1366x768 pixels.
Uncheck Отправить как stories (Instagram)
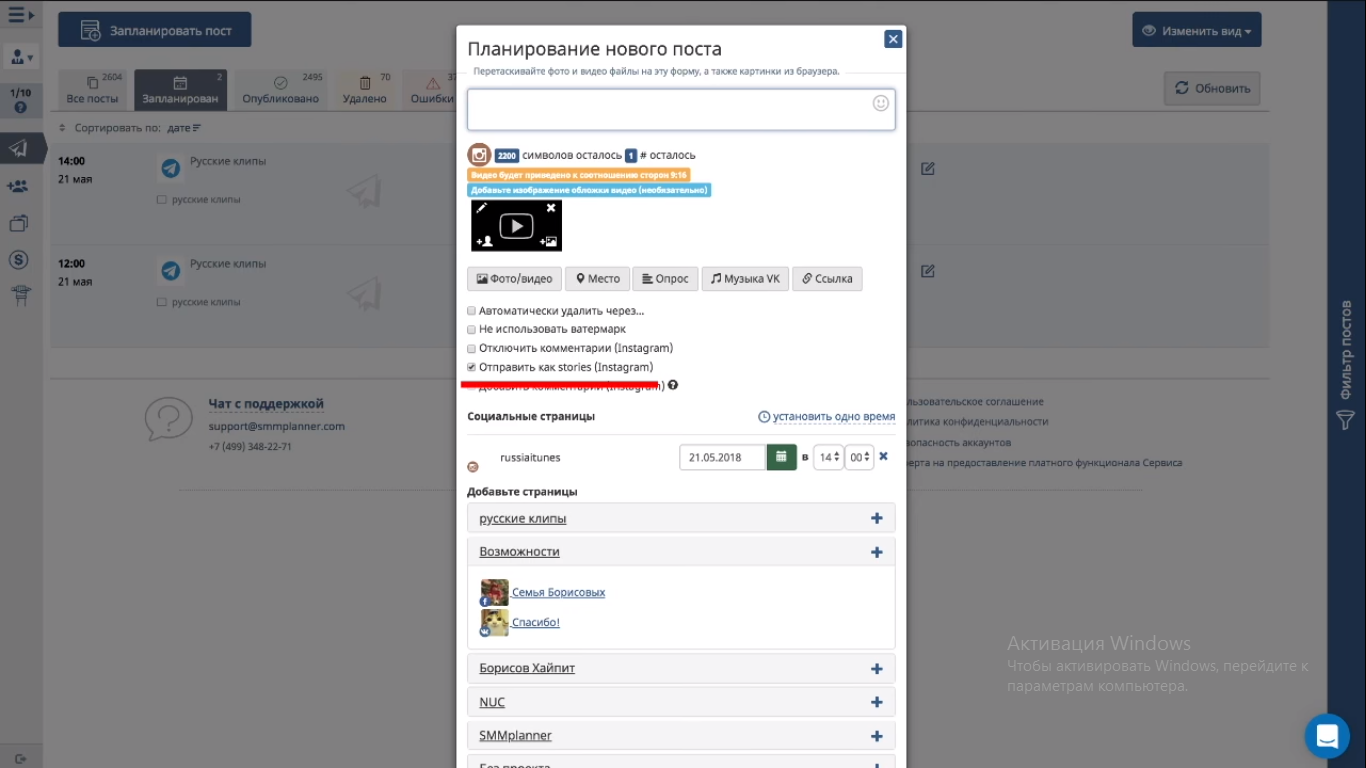[x=472, y=367]
